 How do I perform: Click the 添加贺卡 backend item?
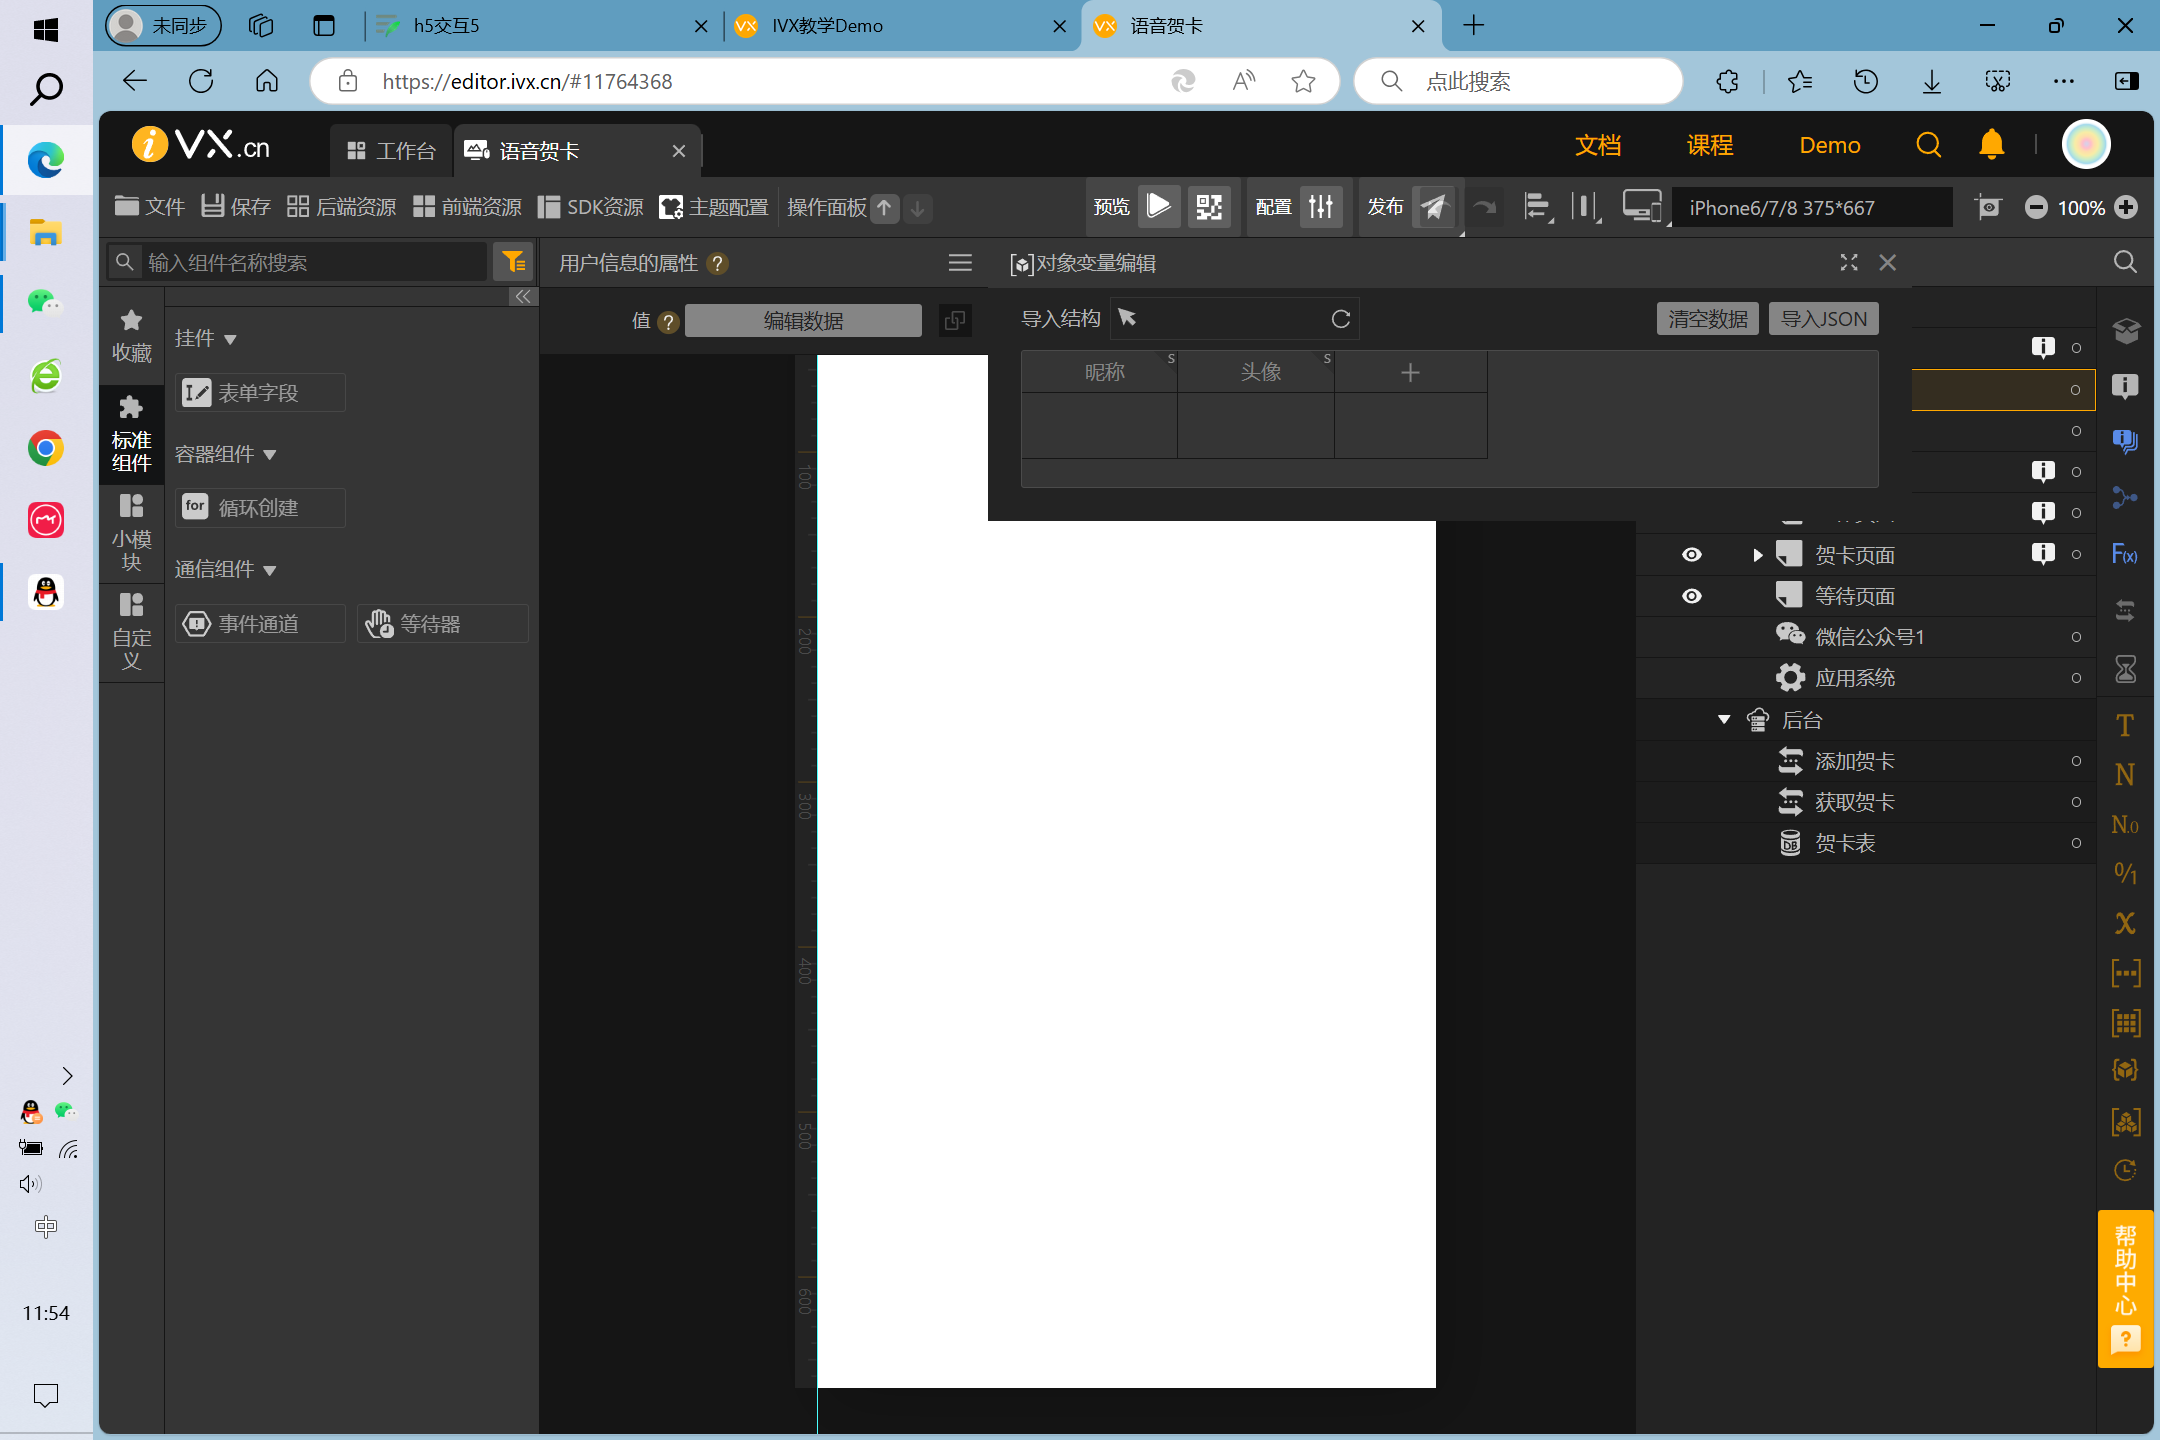click(x=1855, y=760)
